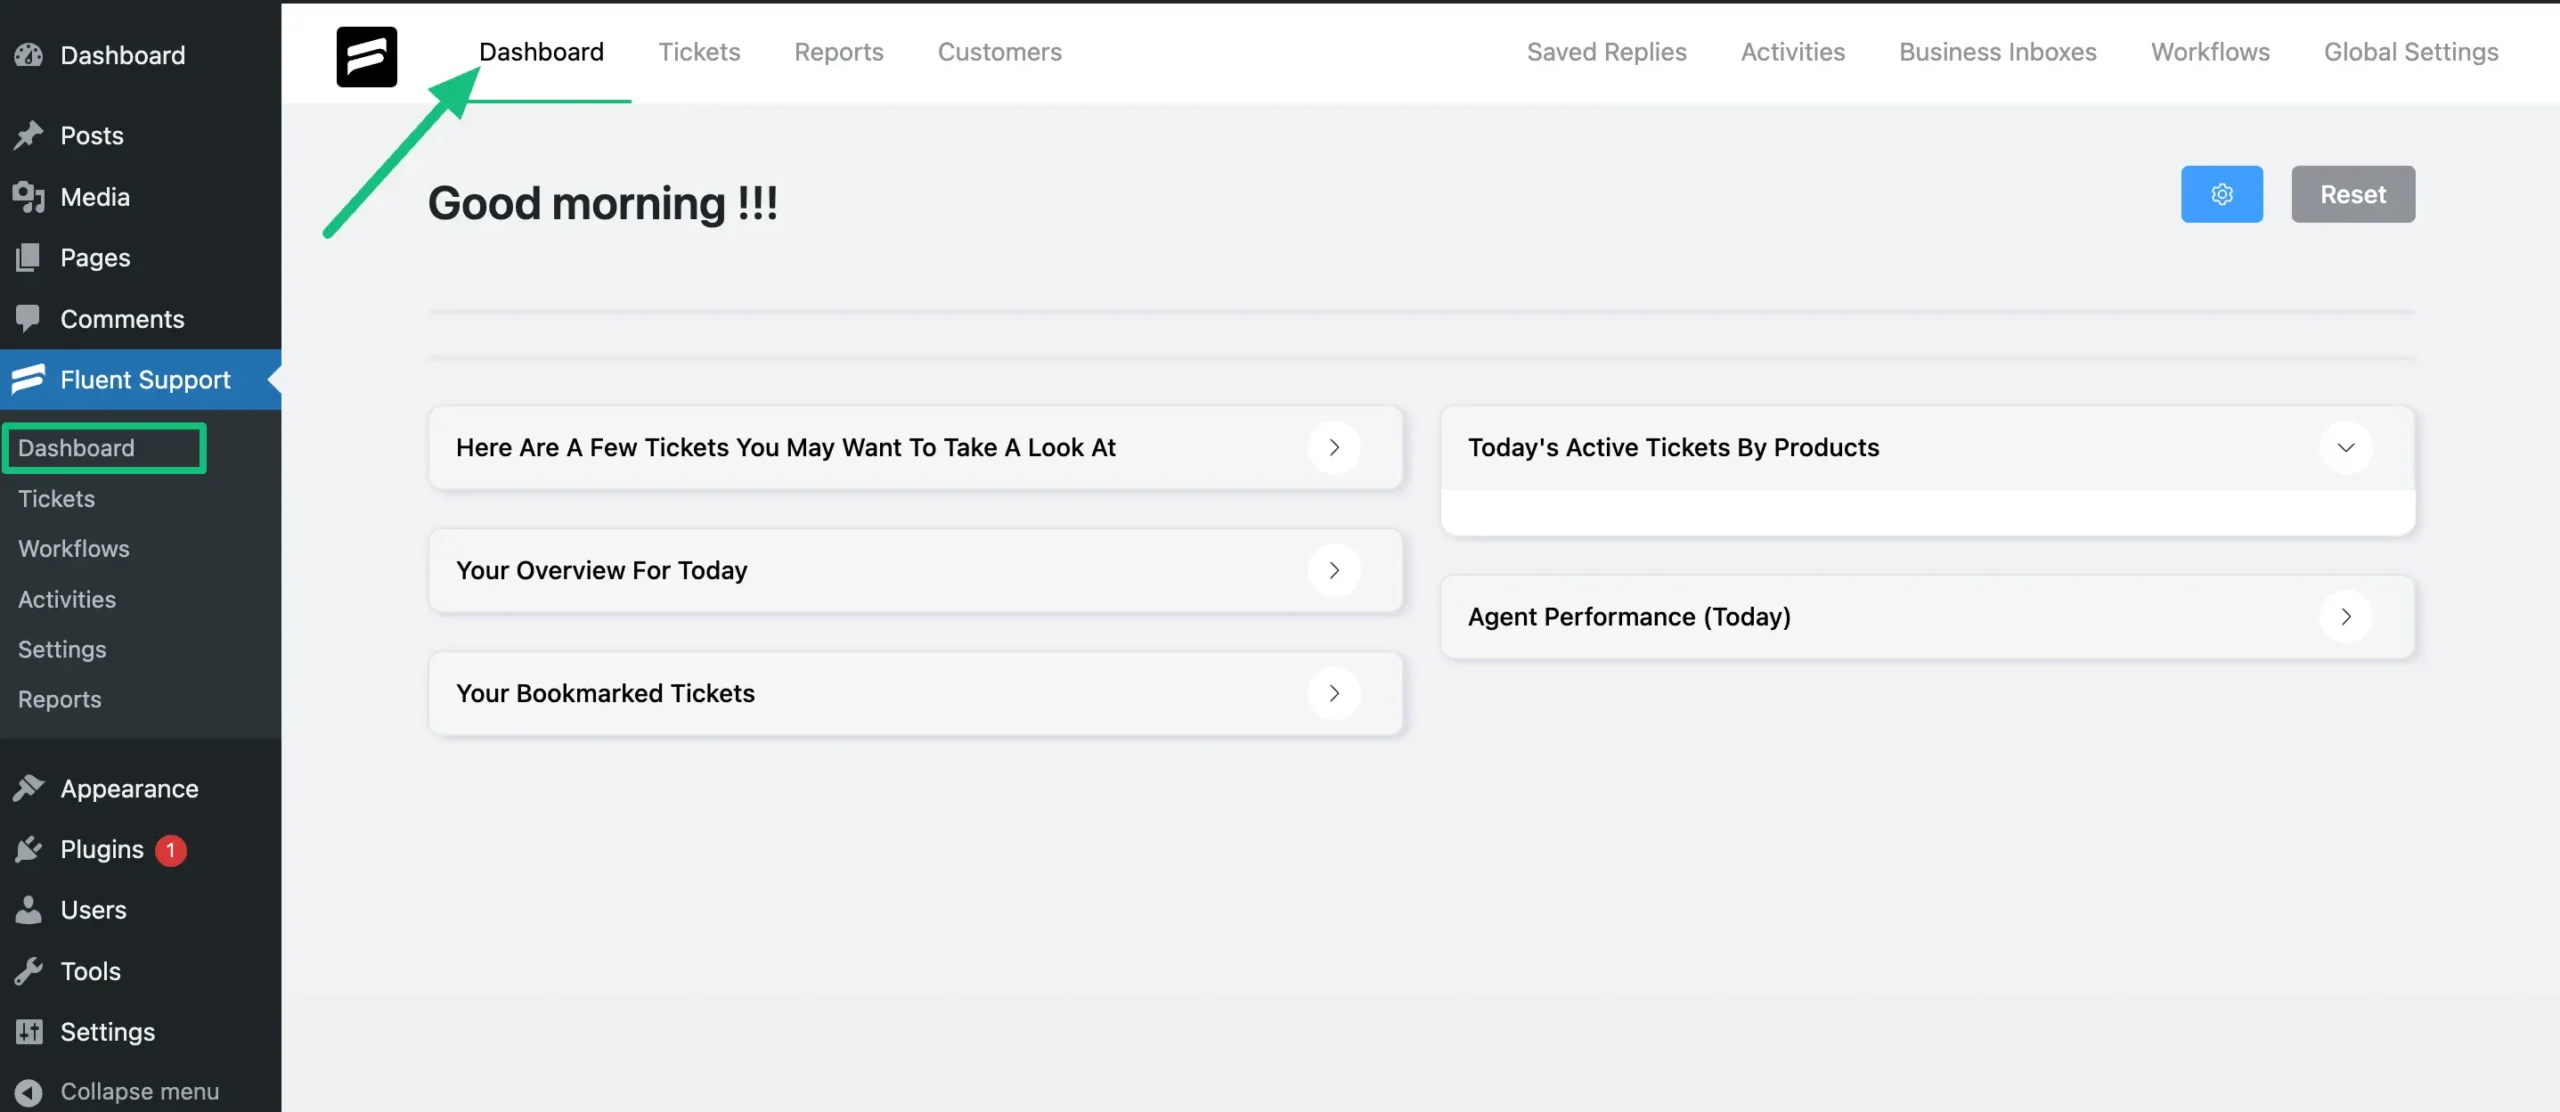
Task: Open dashboard settings via the blue gear icon
Action: (2221, 194)
